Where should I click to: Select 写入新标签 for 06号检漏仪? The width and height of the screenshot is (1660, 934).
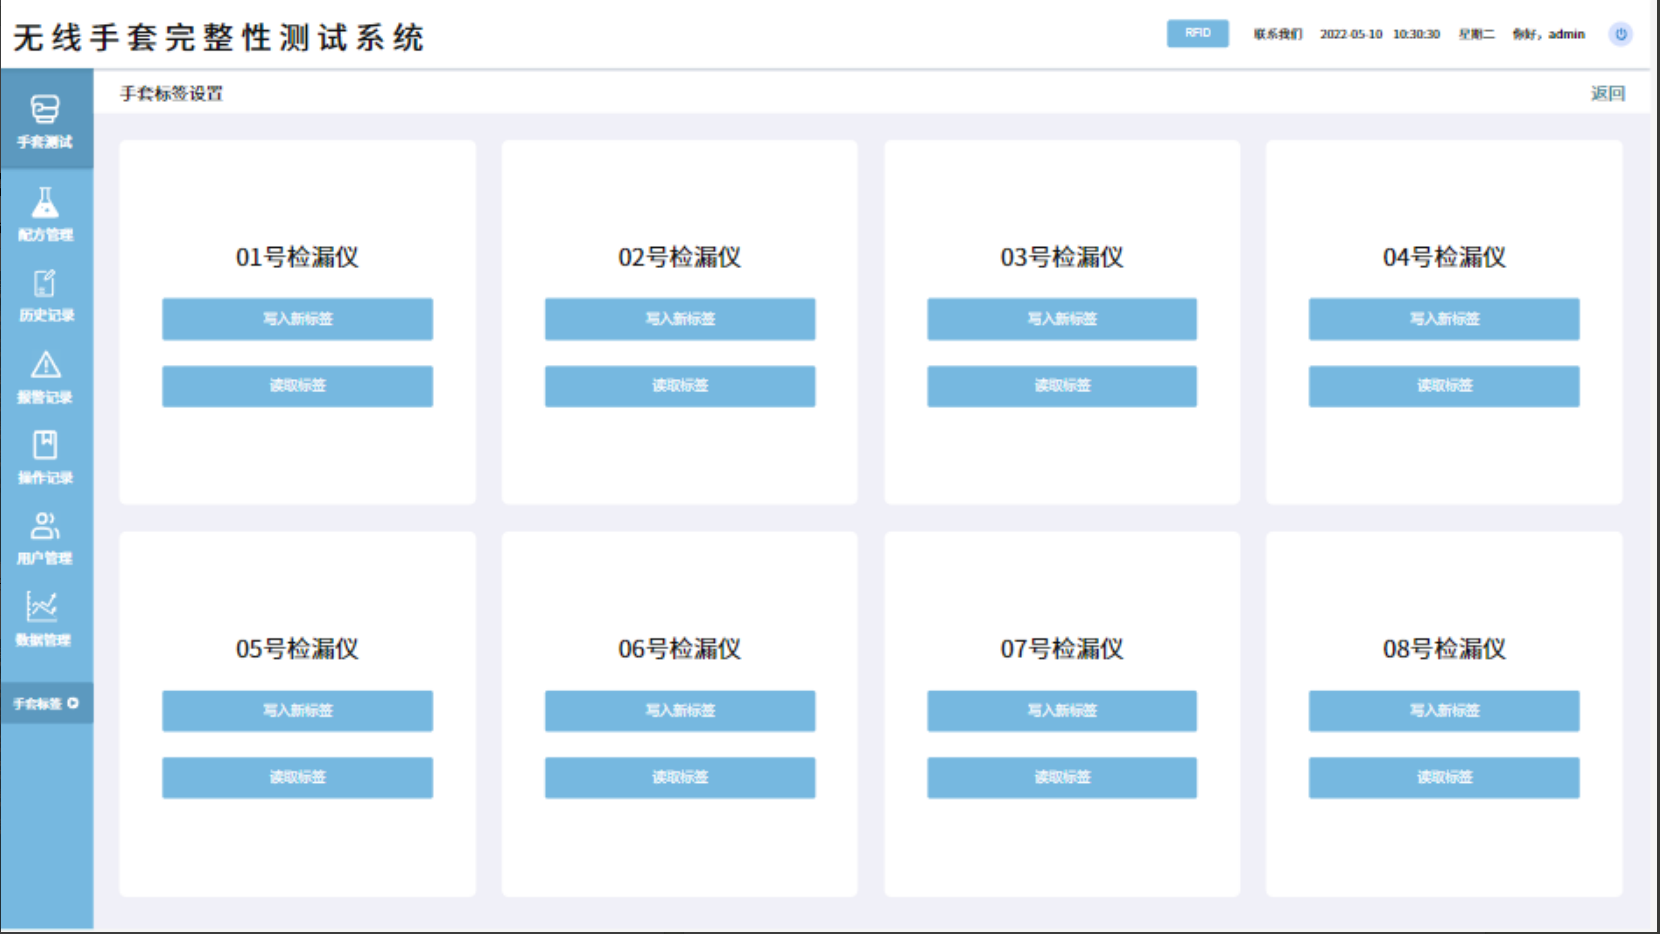tap(679, 711)
